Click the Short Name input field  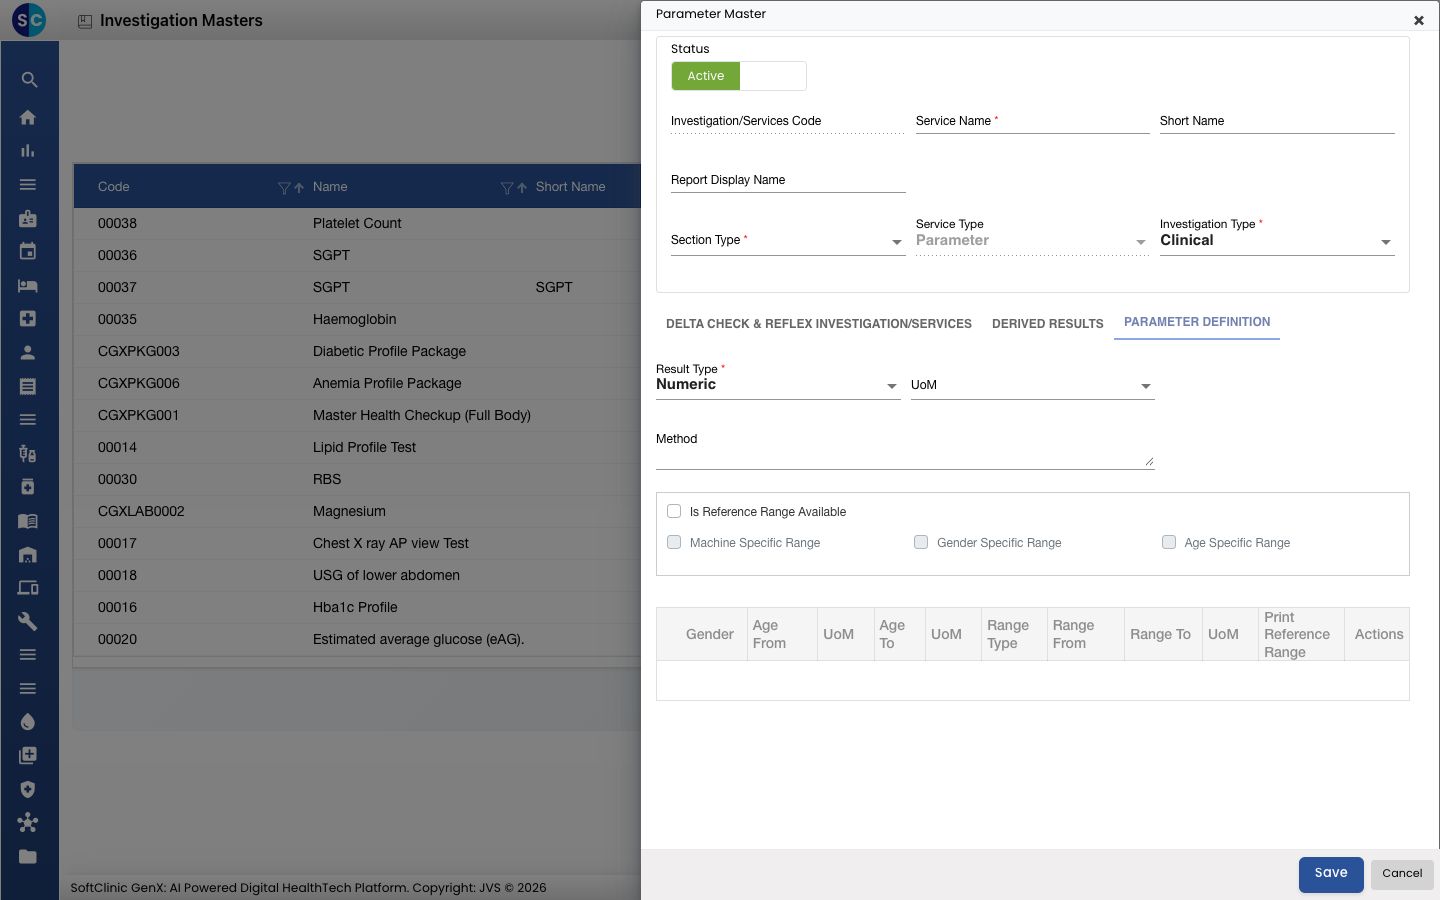point(1277,122)
